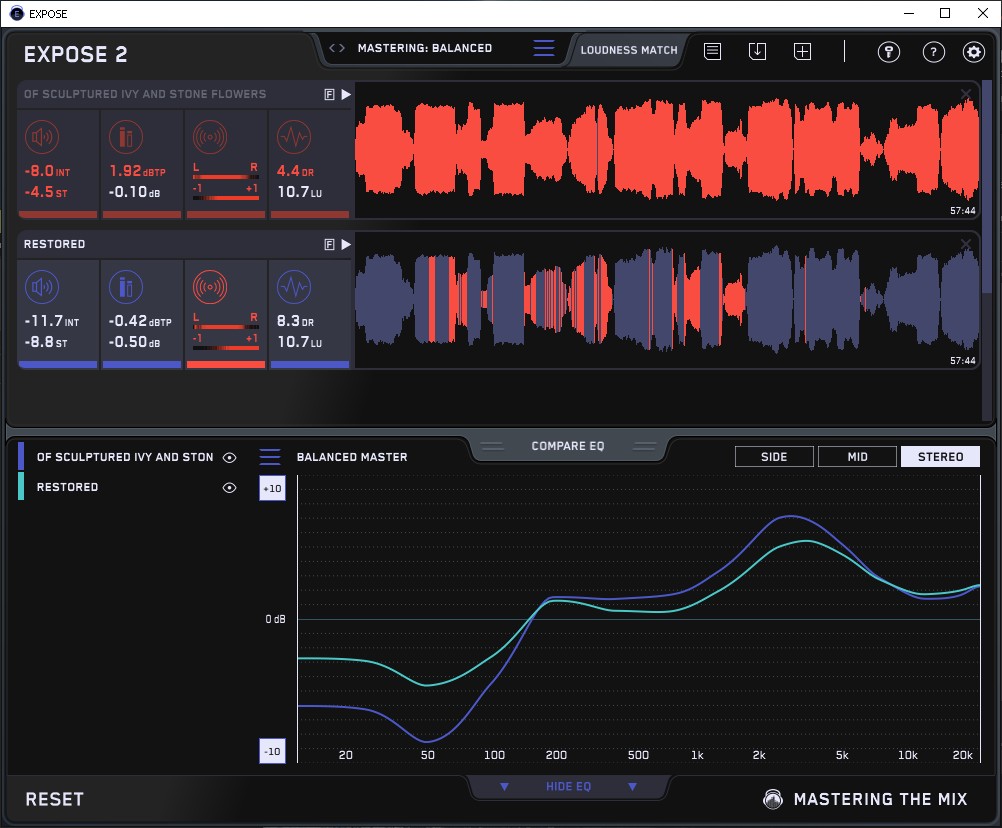1002x828 pixels.
Task: Click the BALANCED MASTER target label
Action: 352,457
